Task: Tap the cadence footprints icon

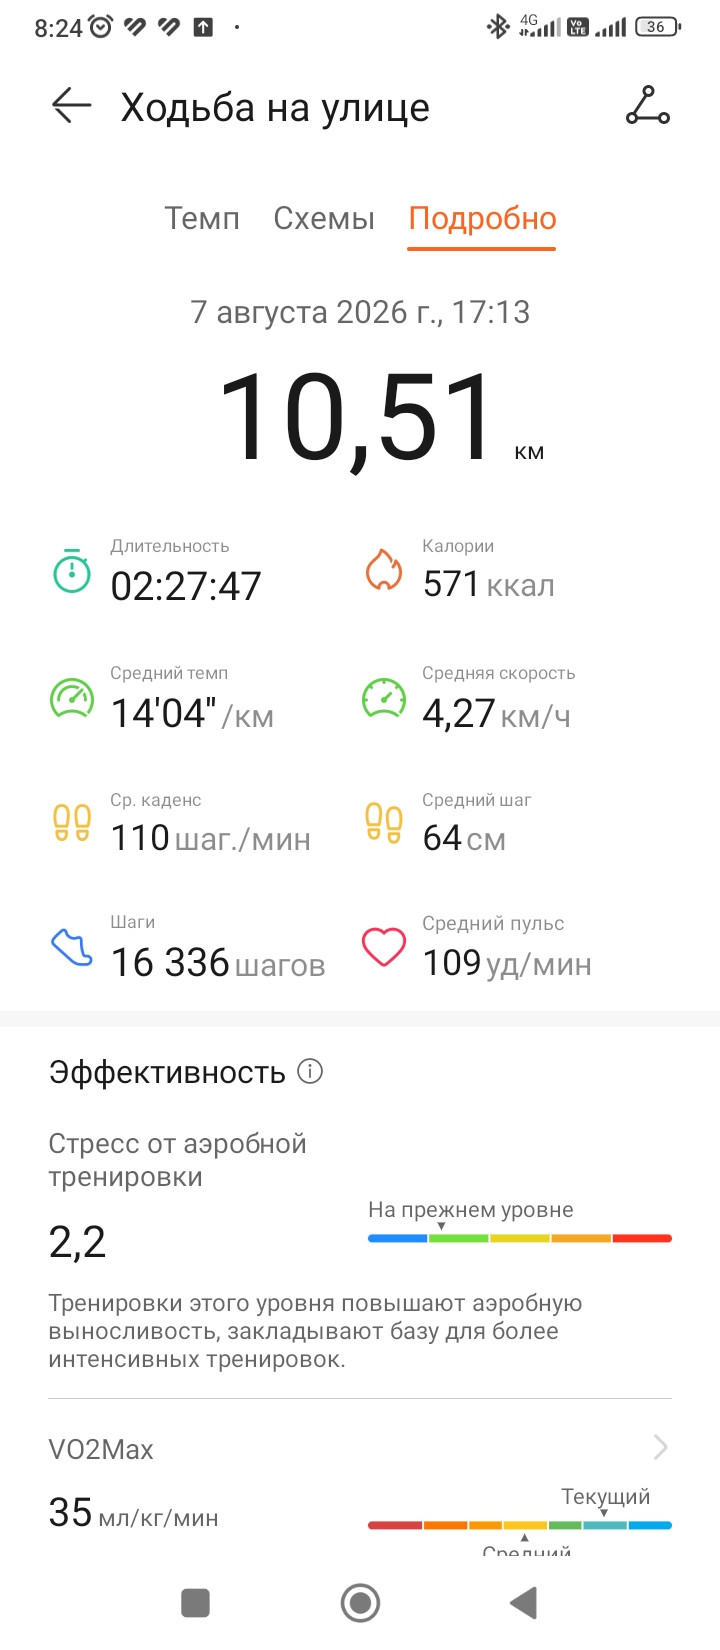Action: coord(72,823)
